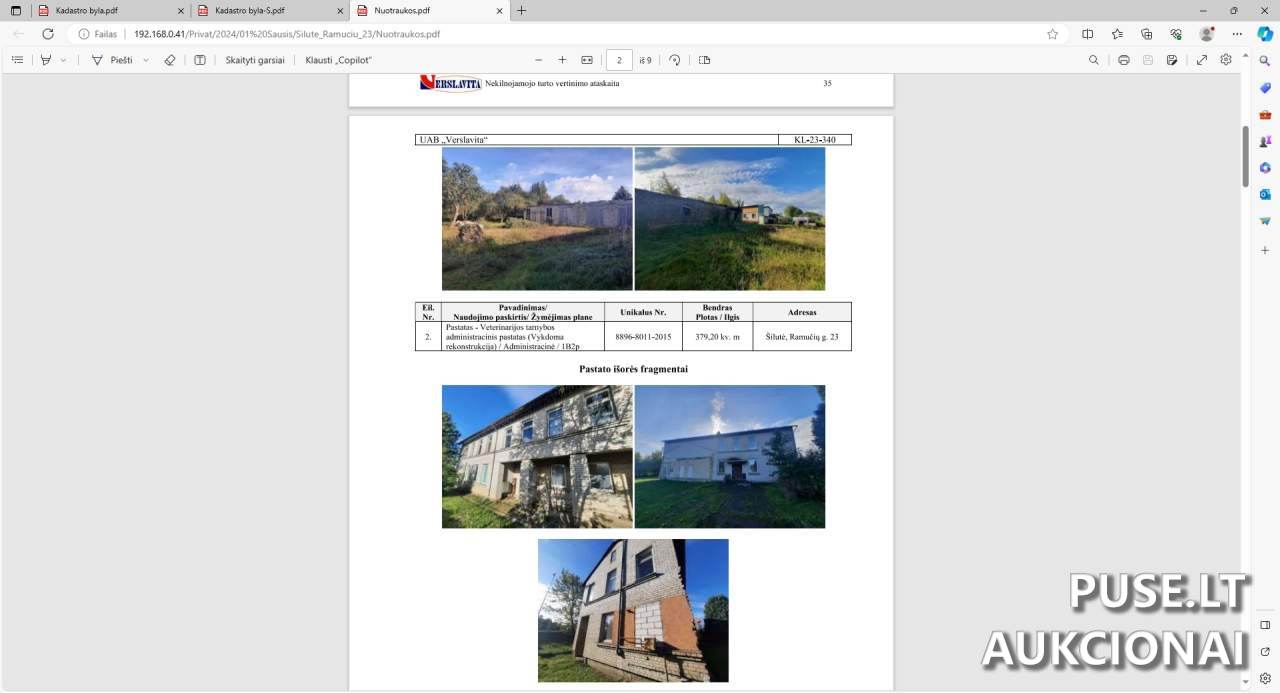1280x693 pixels.
Task: Select the eraser tool in PDF toolbar
Action: tap(169, 60)
